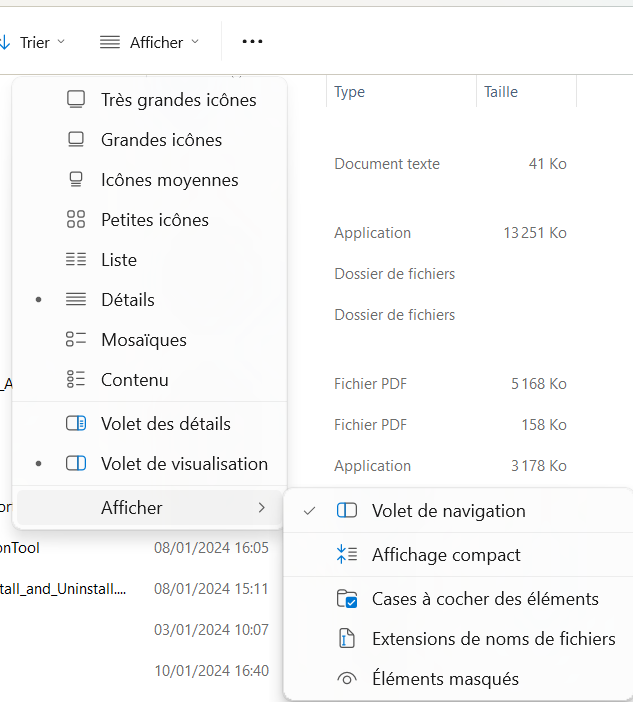Collapse the Afficher toolbar dropdown
Screen dimensions: 633x702
click(150, 42)
